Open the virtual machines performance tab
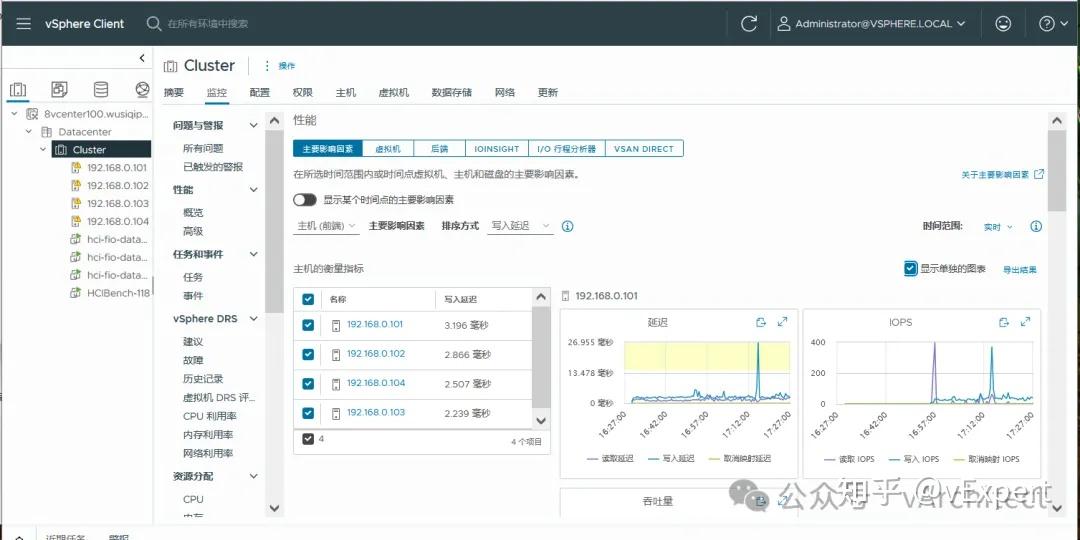1080x540 pixels. pyautogui.click(x=388, y=149)
